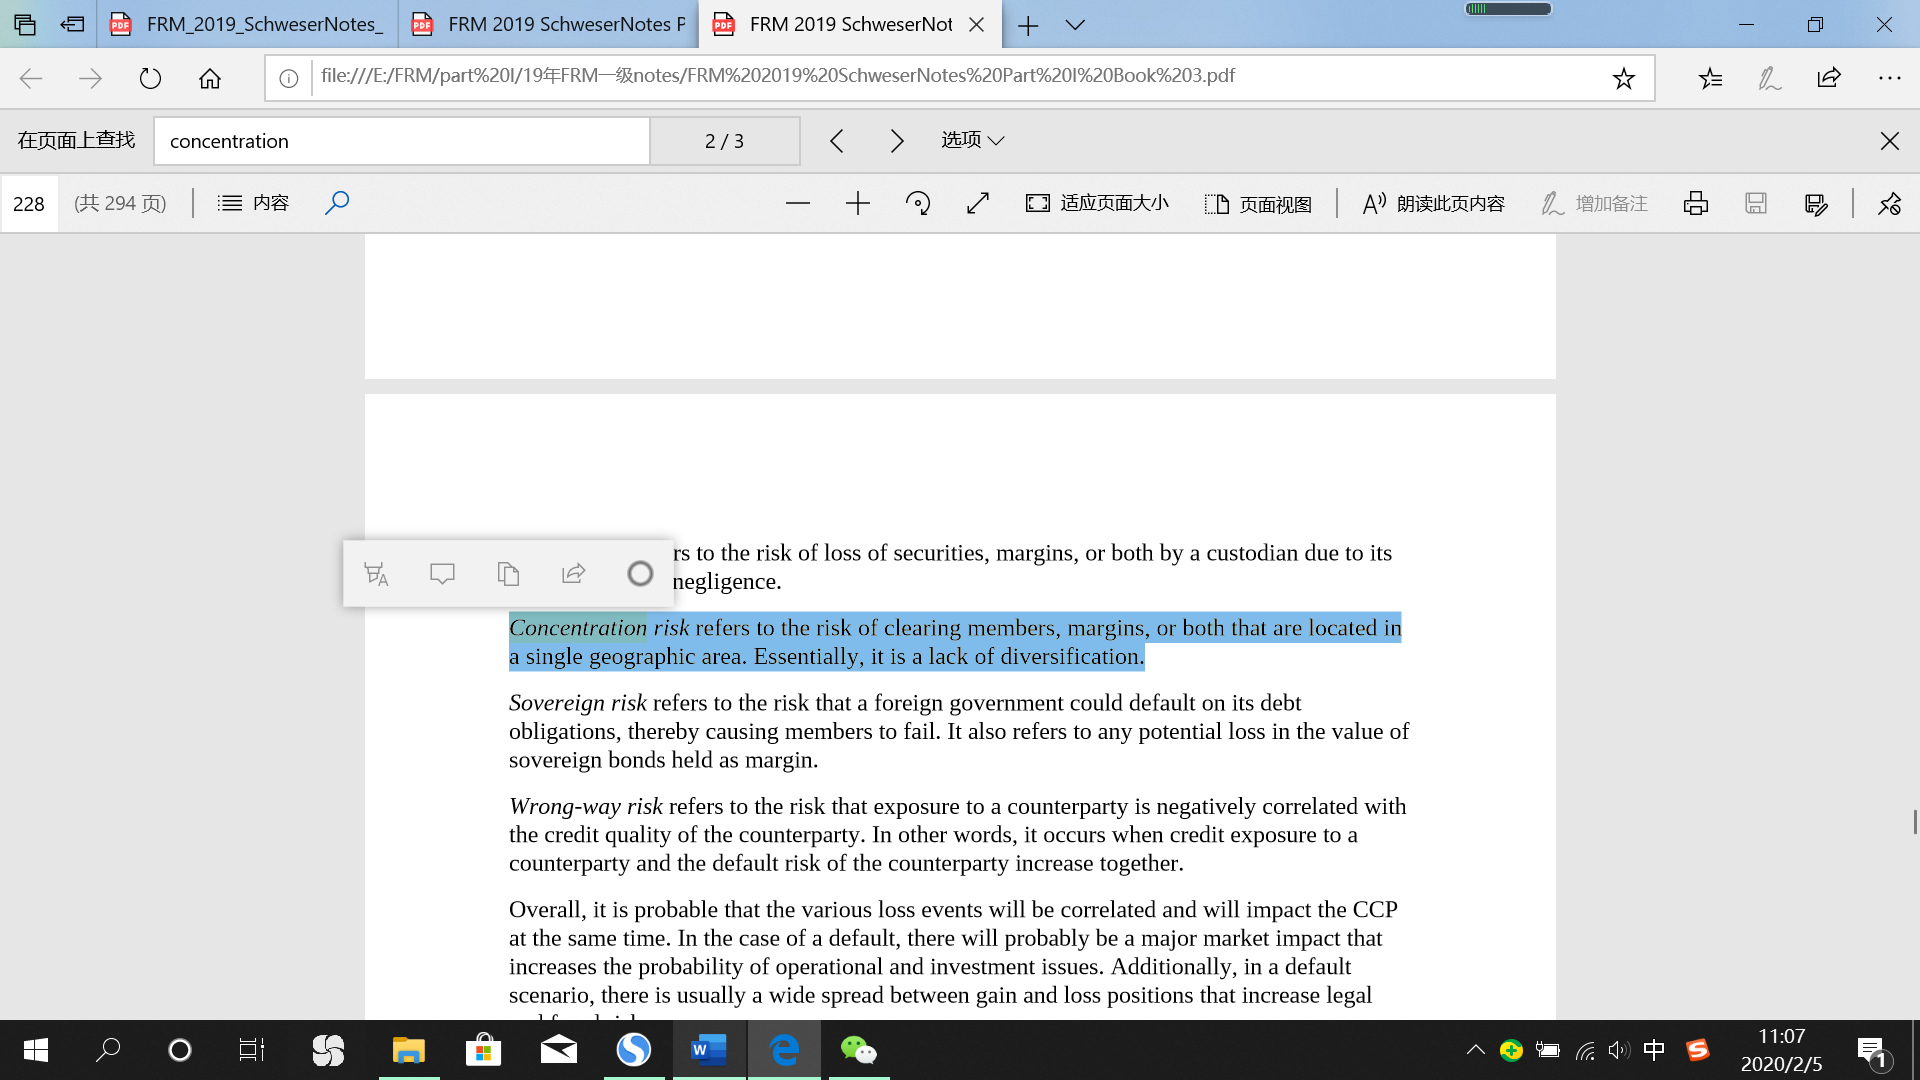
Task: Ask Cortana about selected text
Action: tap(640, 574)
